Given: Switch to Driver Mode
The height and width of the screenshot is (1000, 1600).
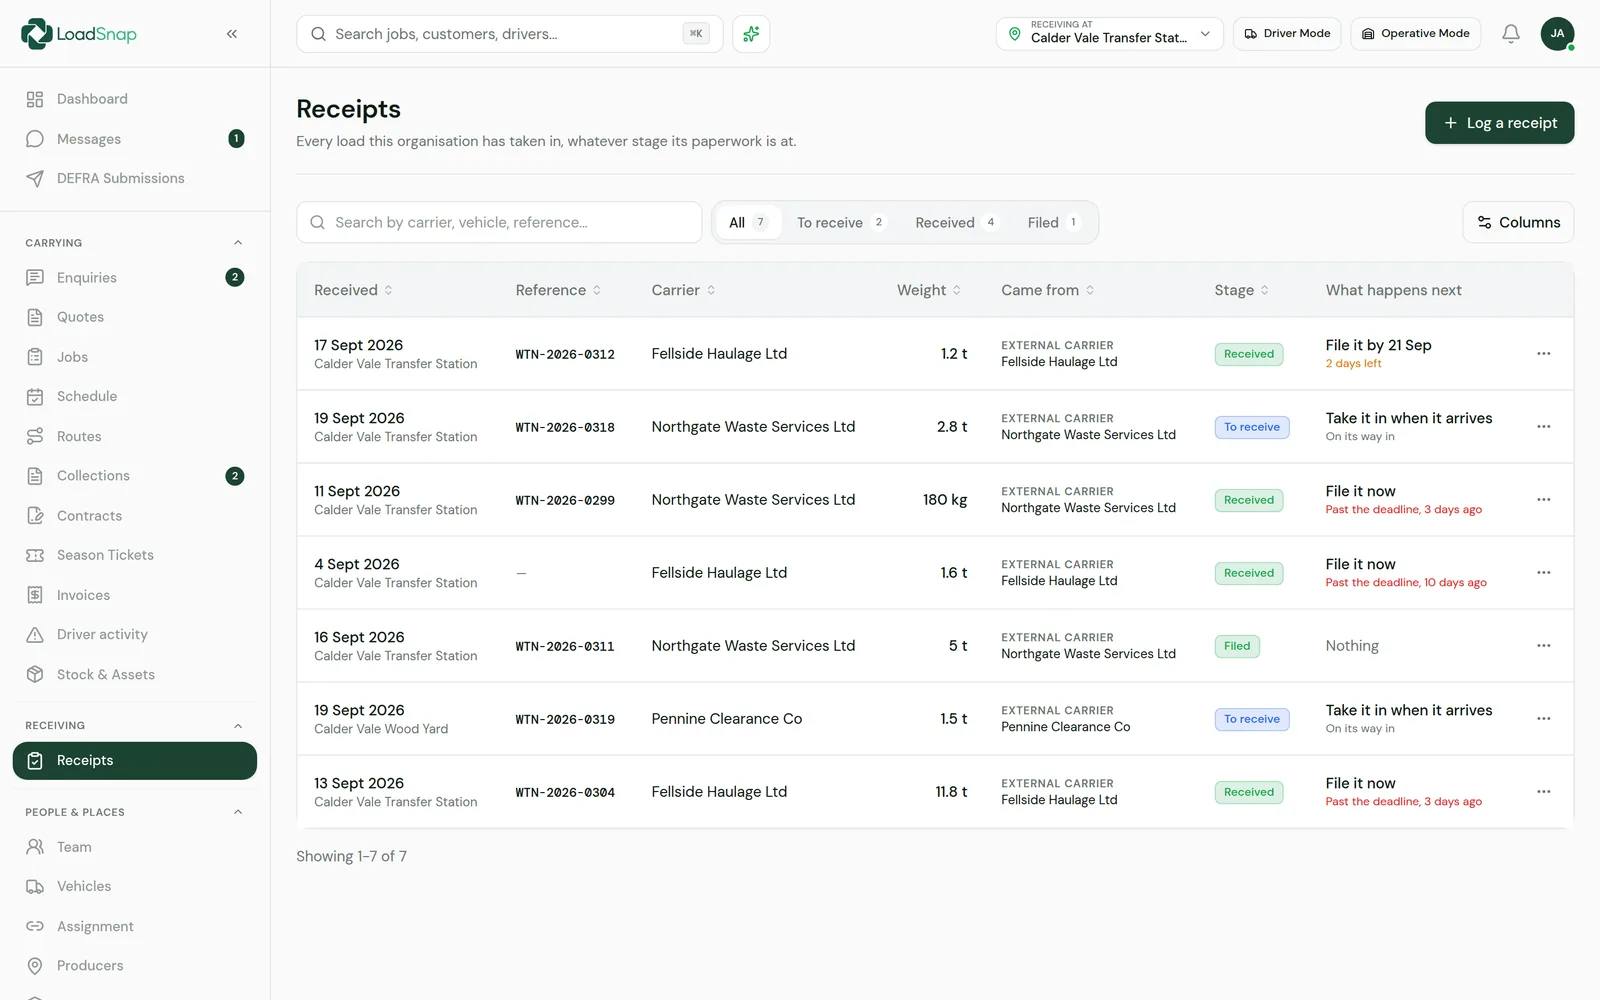Looking at the screenshot, I should click(x=1287, y=34).
